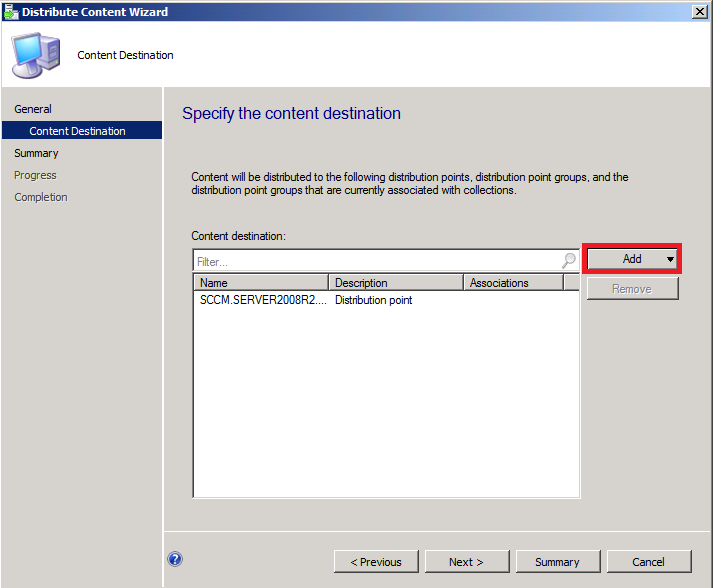Click inside the Filter input field
This screenshot has height=588, width=713.
click(x=377, y=261)
